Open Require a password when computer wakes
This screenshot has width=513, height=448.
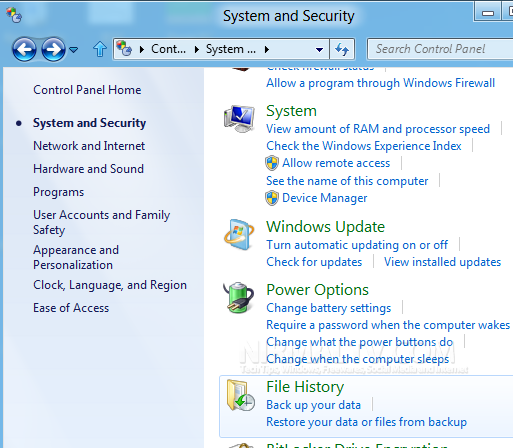pyautogui.click(x=388, y=325)
